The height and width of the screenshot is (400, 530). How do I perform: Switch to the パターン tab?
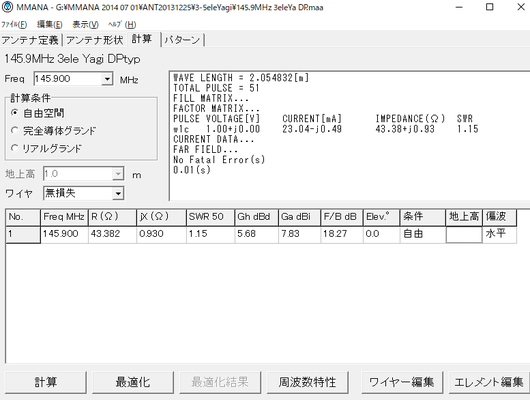182,40
